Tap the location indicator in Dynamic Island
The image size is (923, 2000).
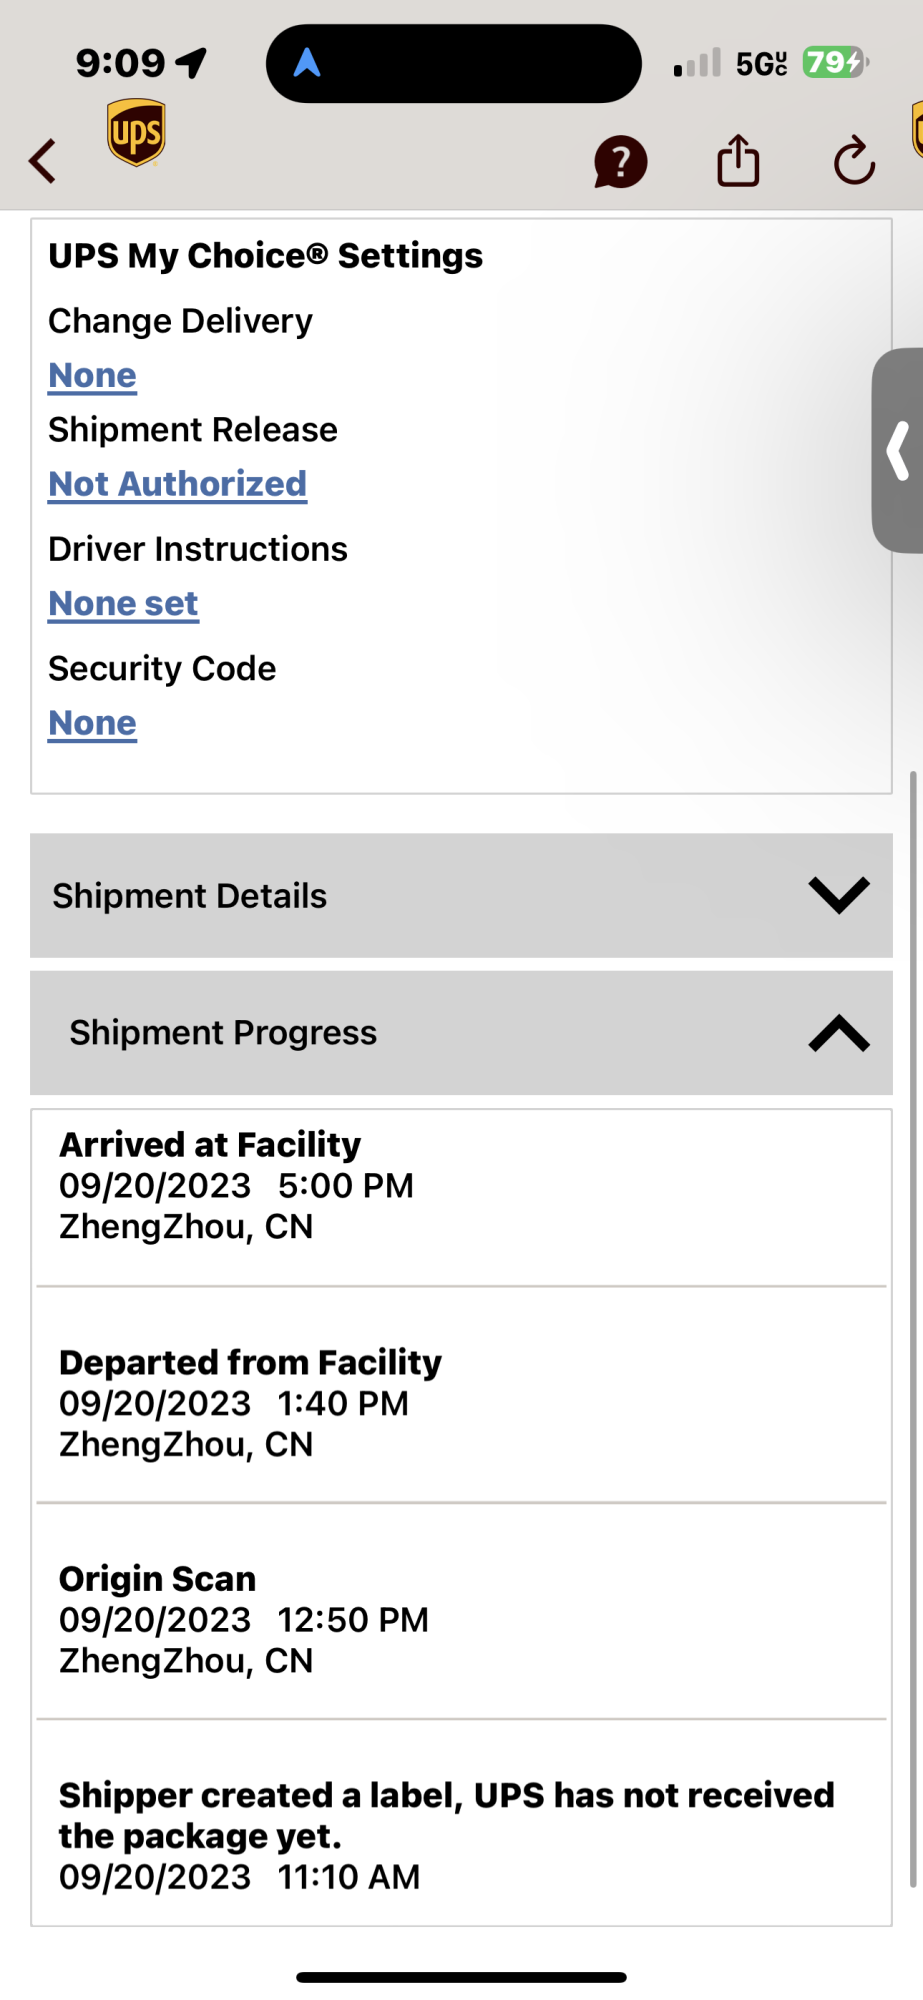[x=307, y=64]
